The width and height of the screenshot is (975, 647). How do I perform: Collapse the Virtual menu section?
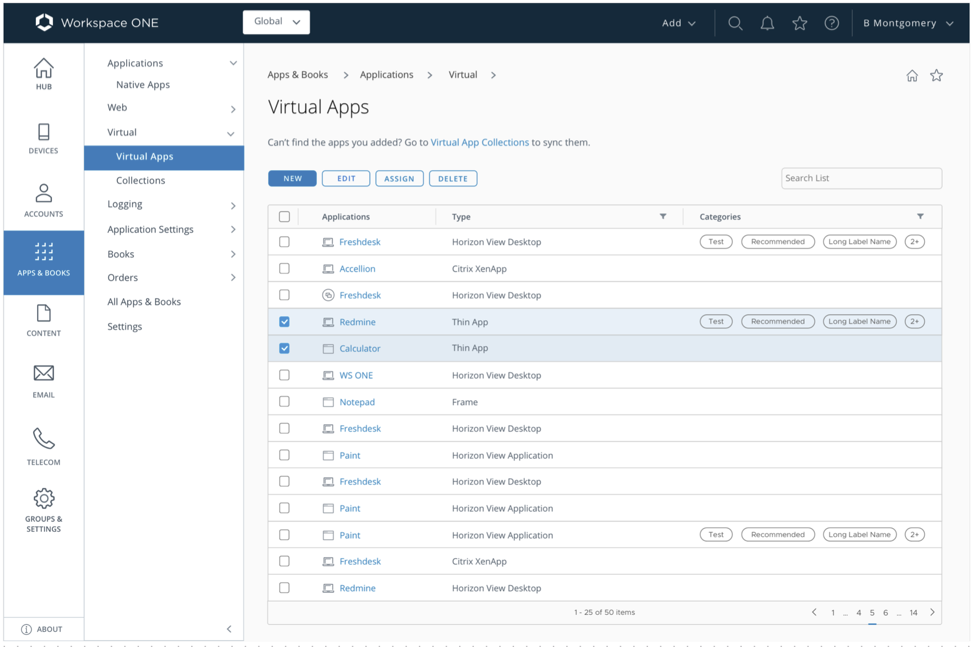click(231, 134)
